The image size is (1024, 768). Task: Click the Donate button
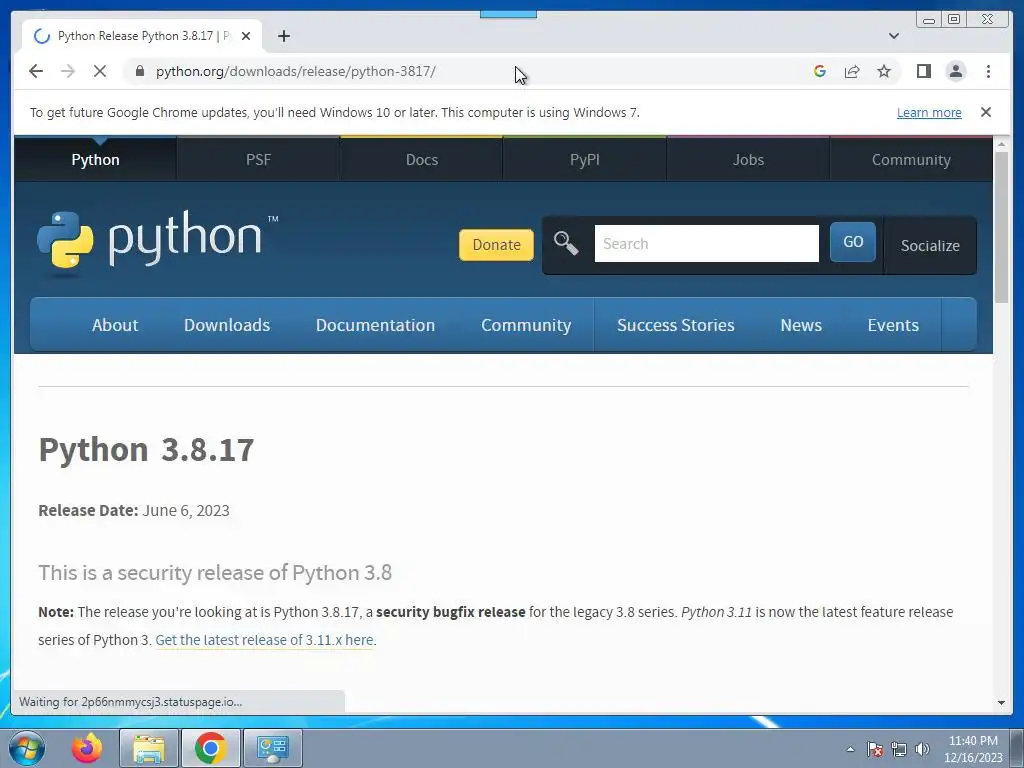point(496,245)
